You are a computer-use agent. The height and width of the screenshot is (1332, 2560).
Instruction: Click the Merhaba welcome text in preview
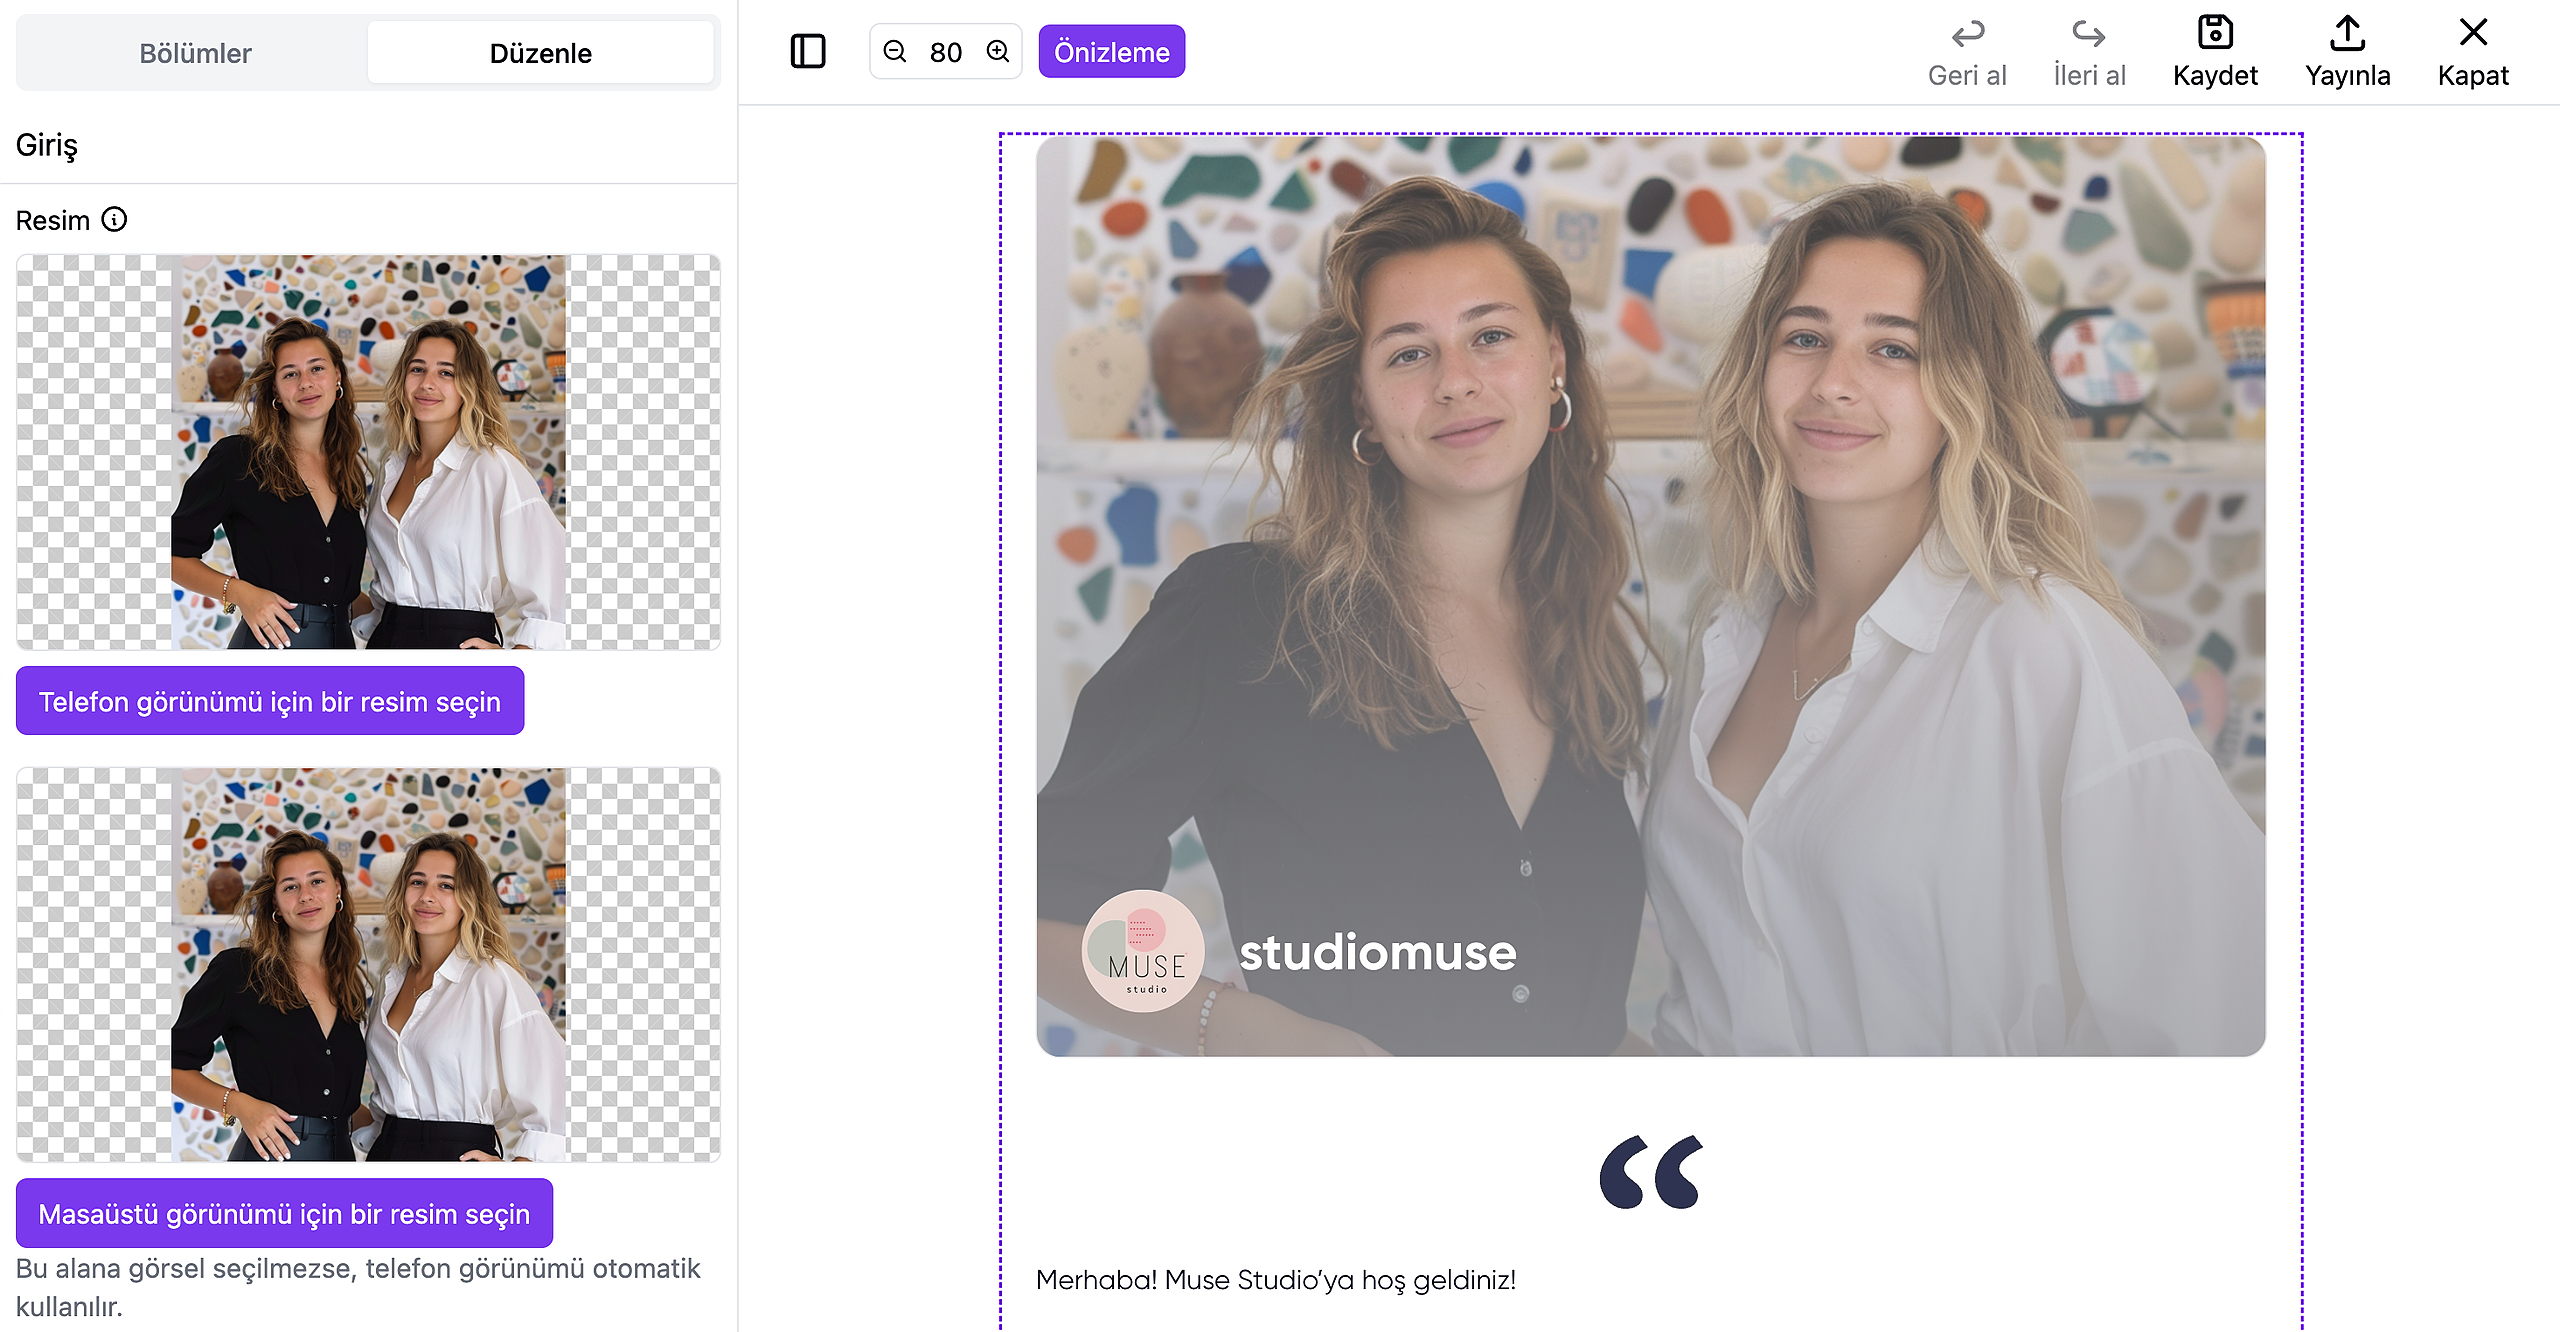(x=1275, y=1280)
